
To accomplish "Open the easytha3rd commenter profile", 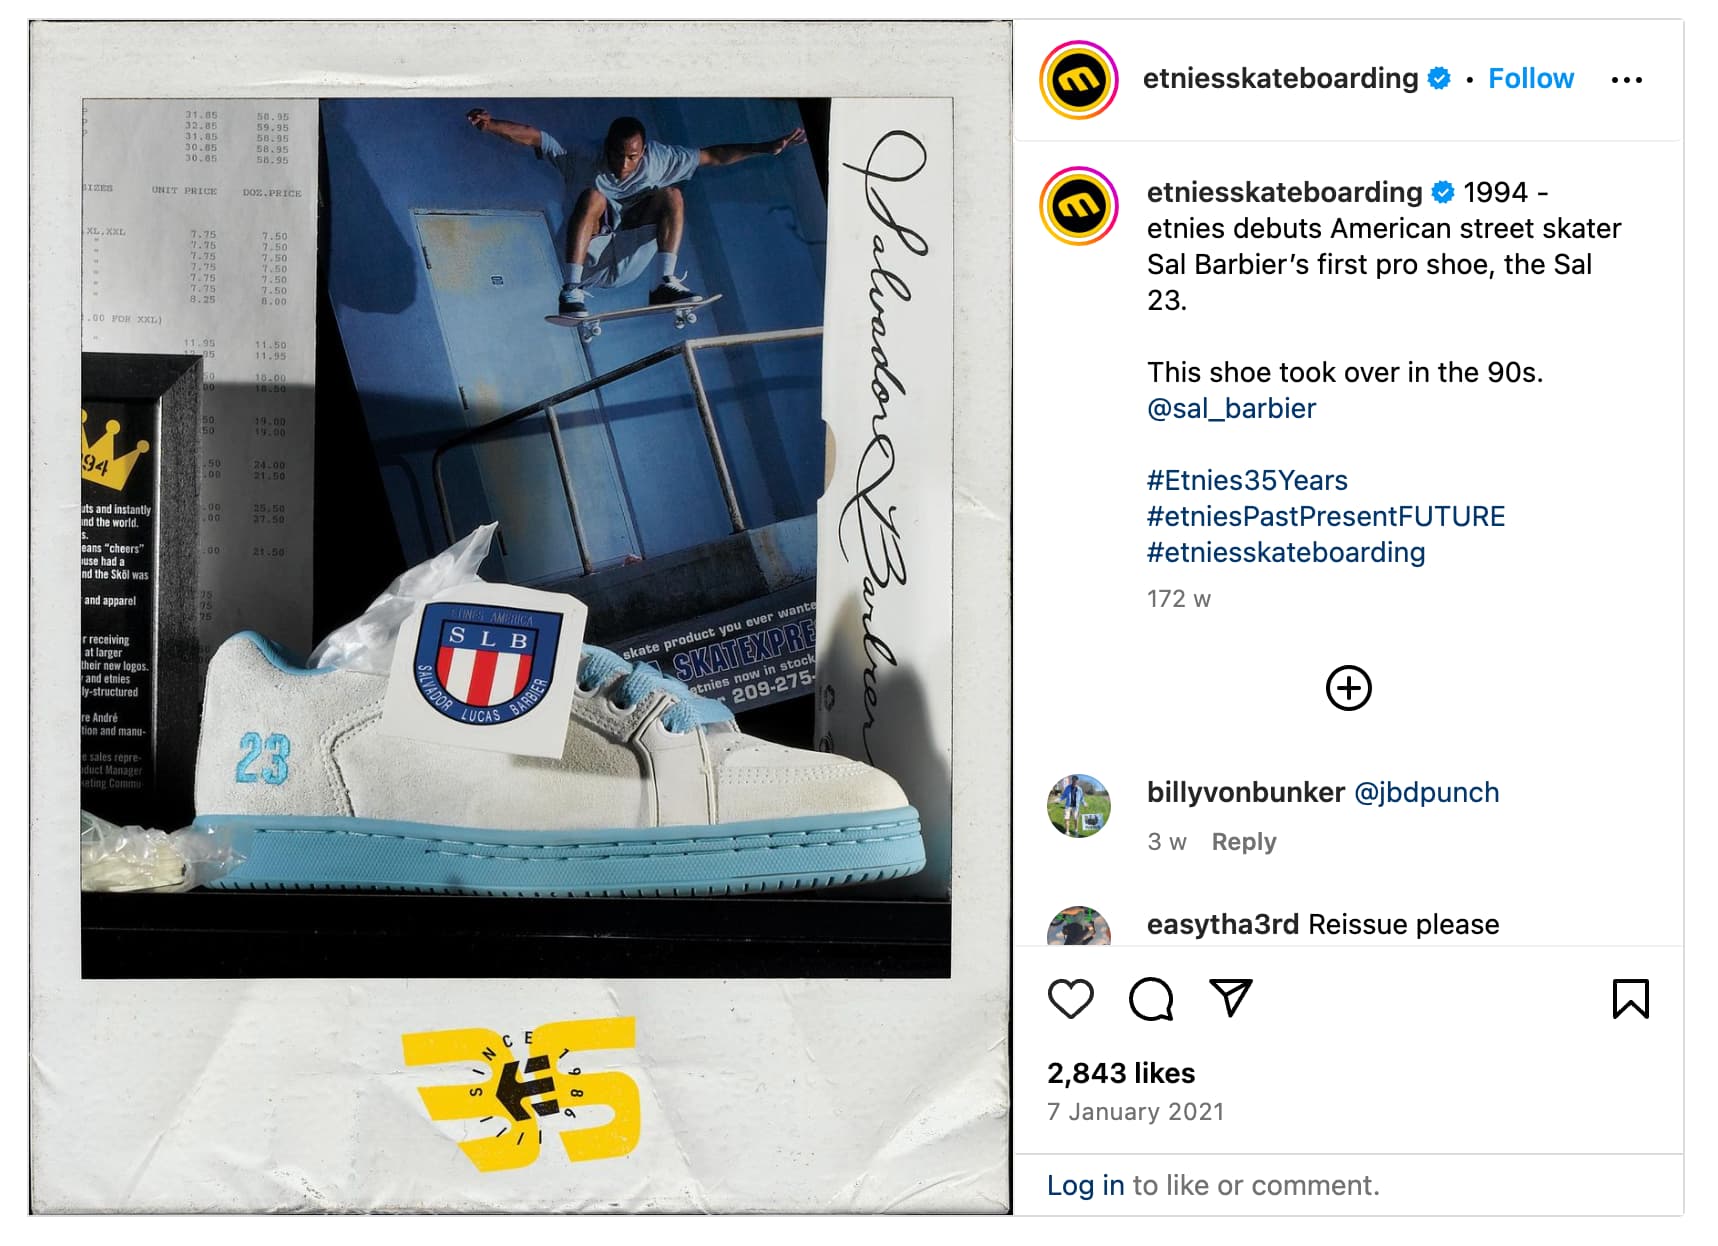I will [x=1222, y=924].
